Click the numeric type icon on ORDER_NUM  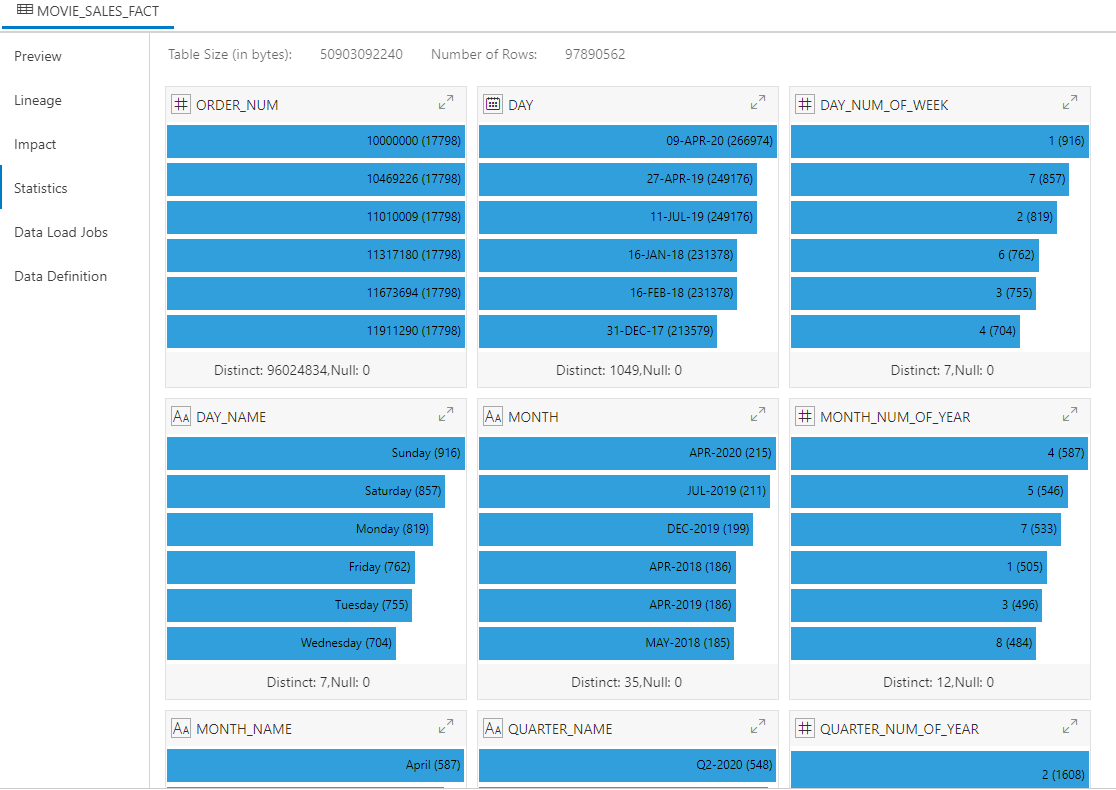[181, 104]
